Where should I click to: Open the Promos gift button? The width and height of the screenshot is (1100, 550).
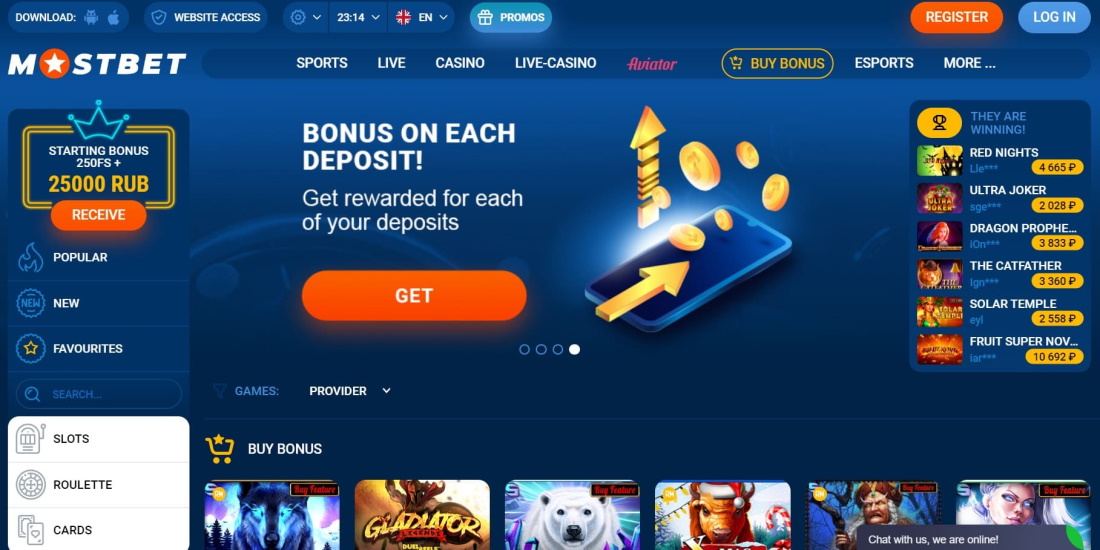coord(511,18)
